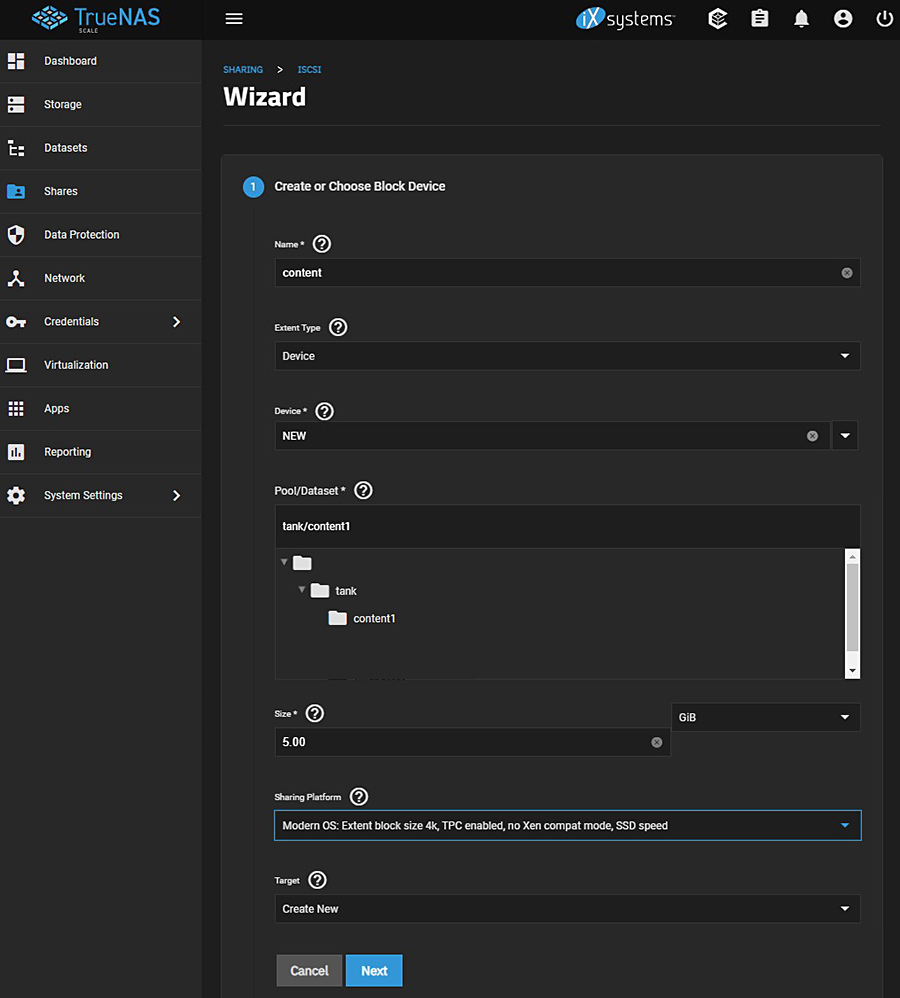Viewport: 900px width, 998px height.
Task: Expand the Target dropdown showing Create New
Action: click(x=567, y=909)
